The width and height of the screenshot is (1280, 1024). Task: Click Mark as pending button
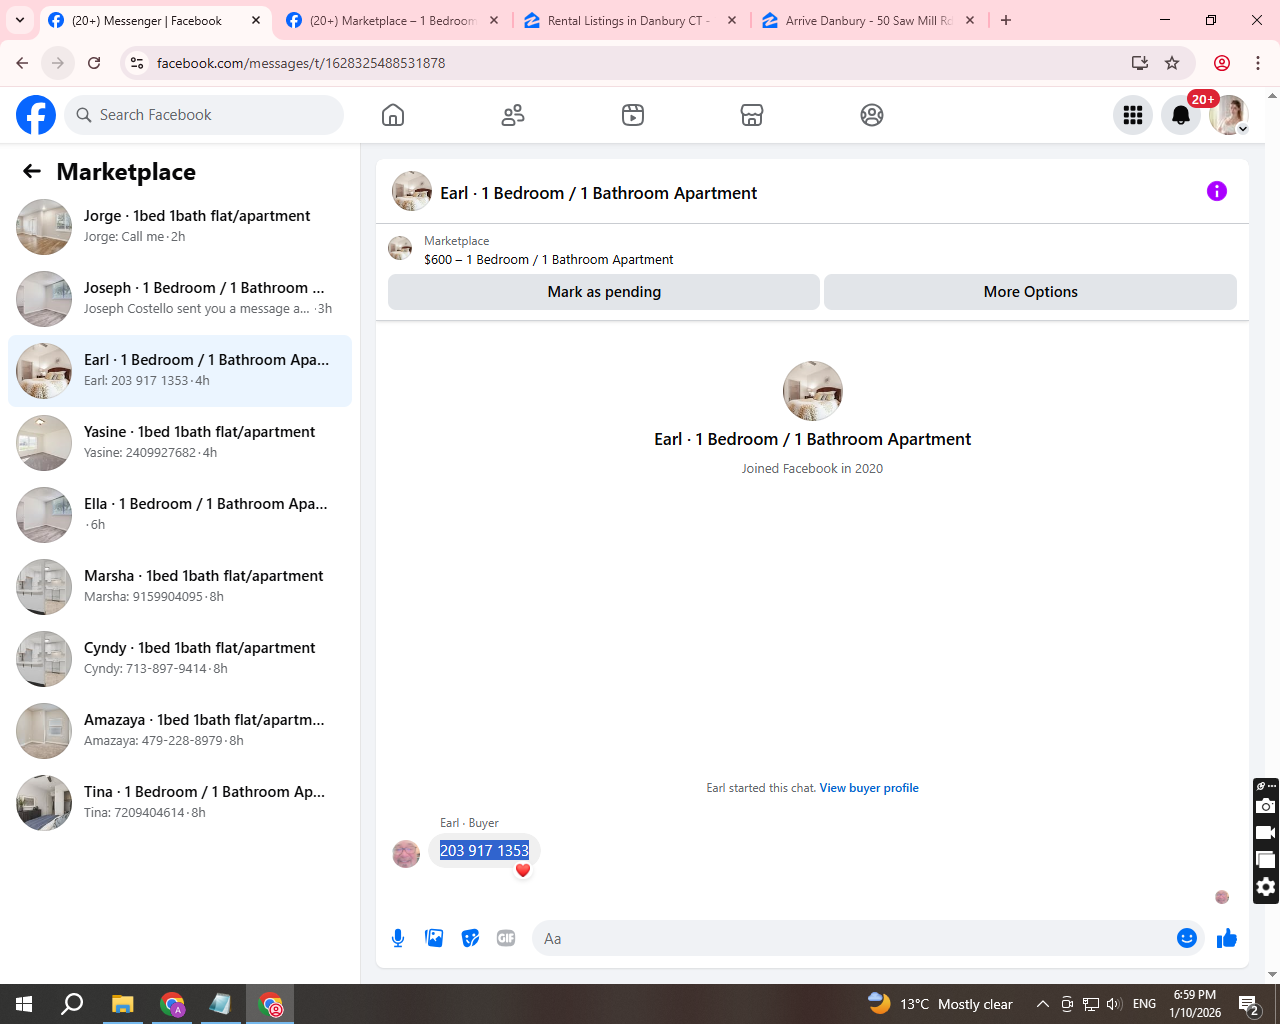click(x=604, y=292)
